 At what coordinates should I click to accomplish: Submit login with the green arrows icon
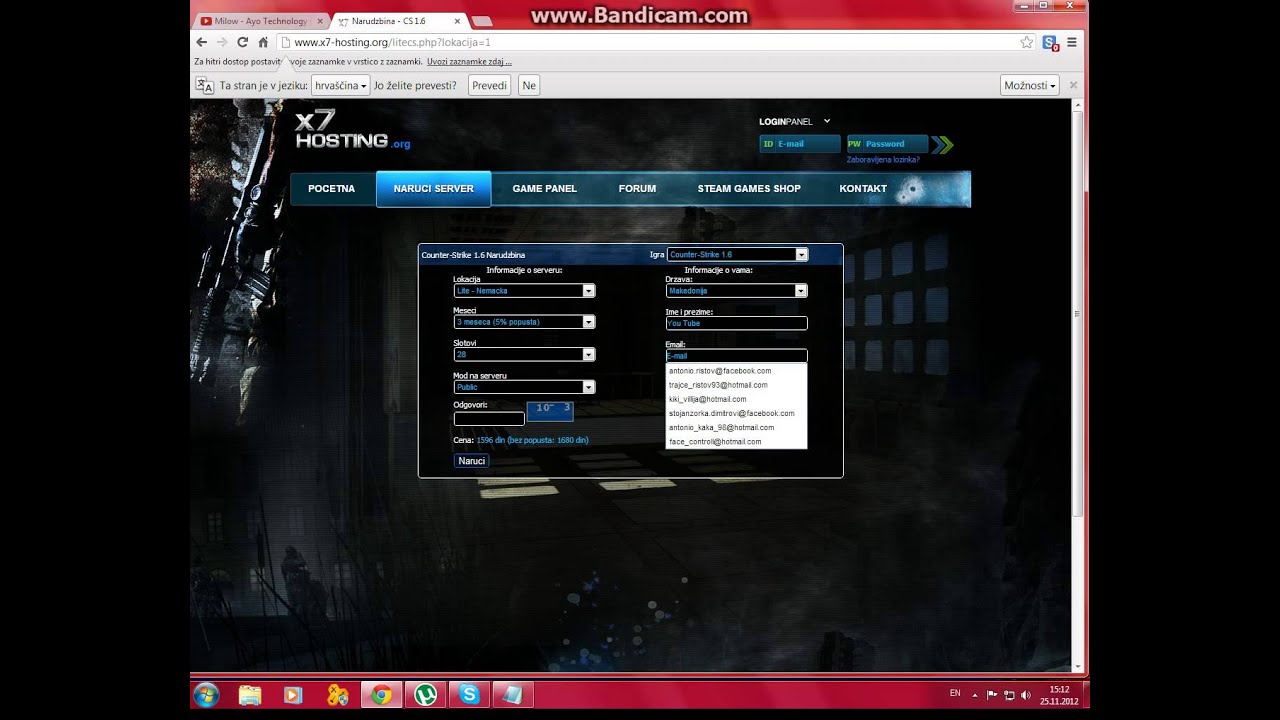pos(941,144)
